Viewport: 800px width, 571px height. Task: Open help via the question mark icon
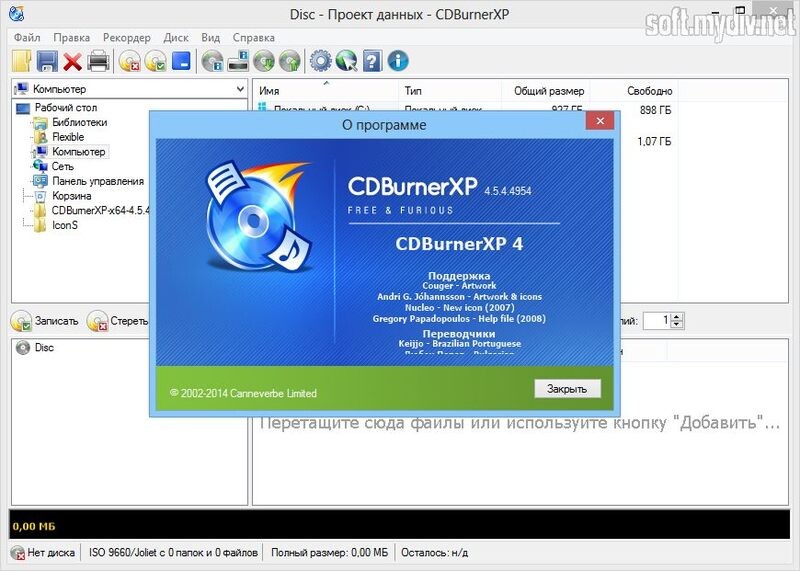coord(372,61)
